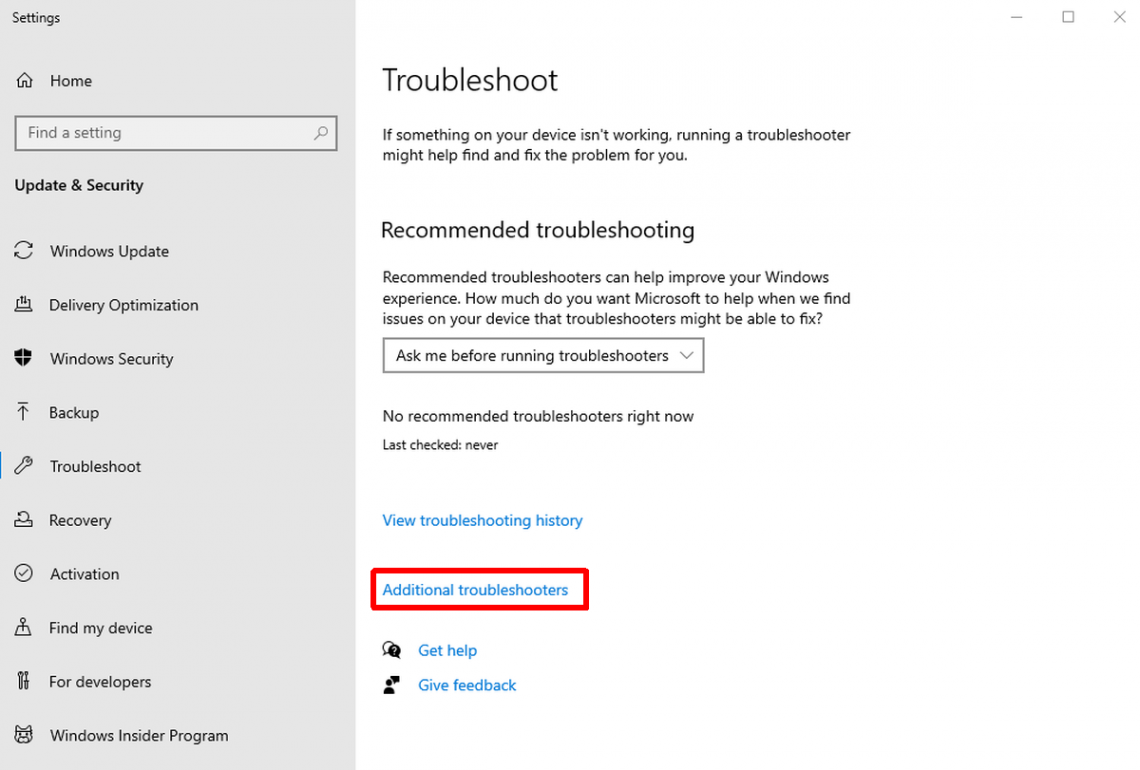Select the Windows Update sidebar icon
The height and width of the screenshot is (770, 1140).
pyautogui.click(x=24, y=251)
